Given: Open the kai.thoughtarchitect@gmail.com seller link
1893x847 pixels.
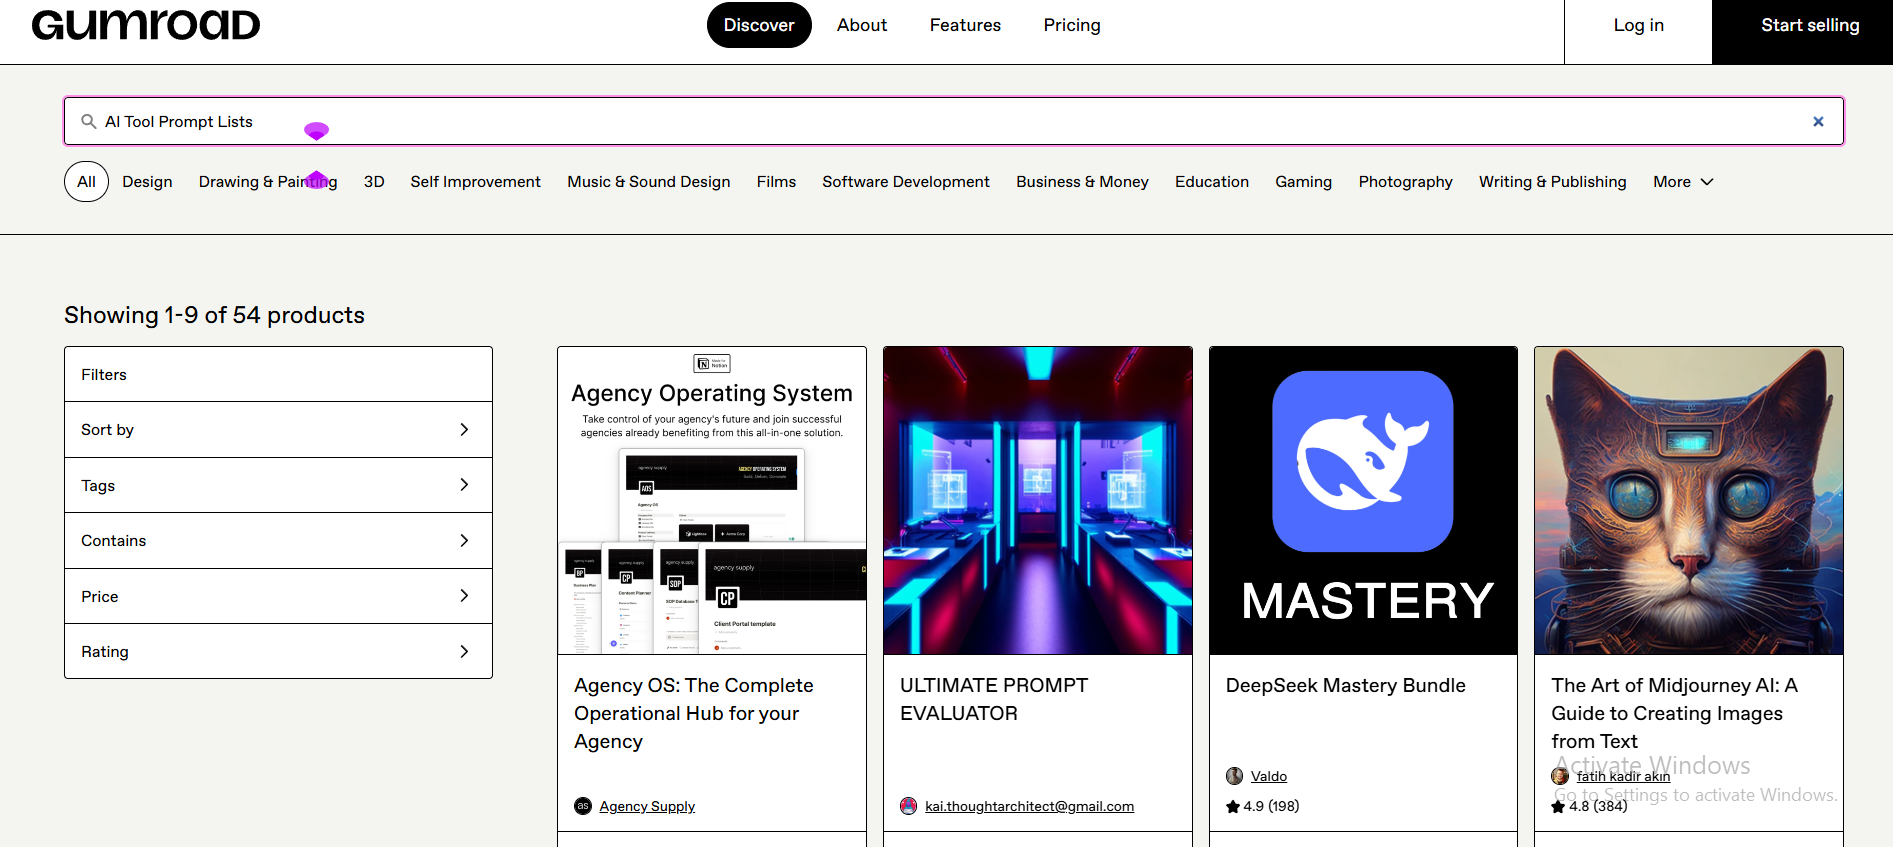Looking at the screenshot, I should (x=1029, y=807).
